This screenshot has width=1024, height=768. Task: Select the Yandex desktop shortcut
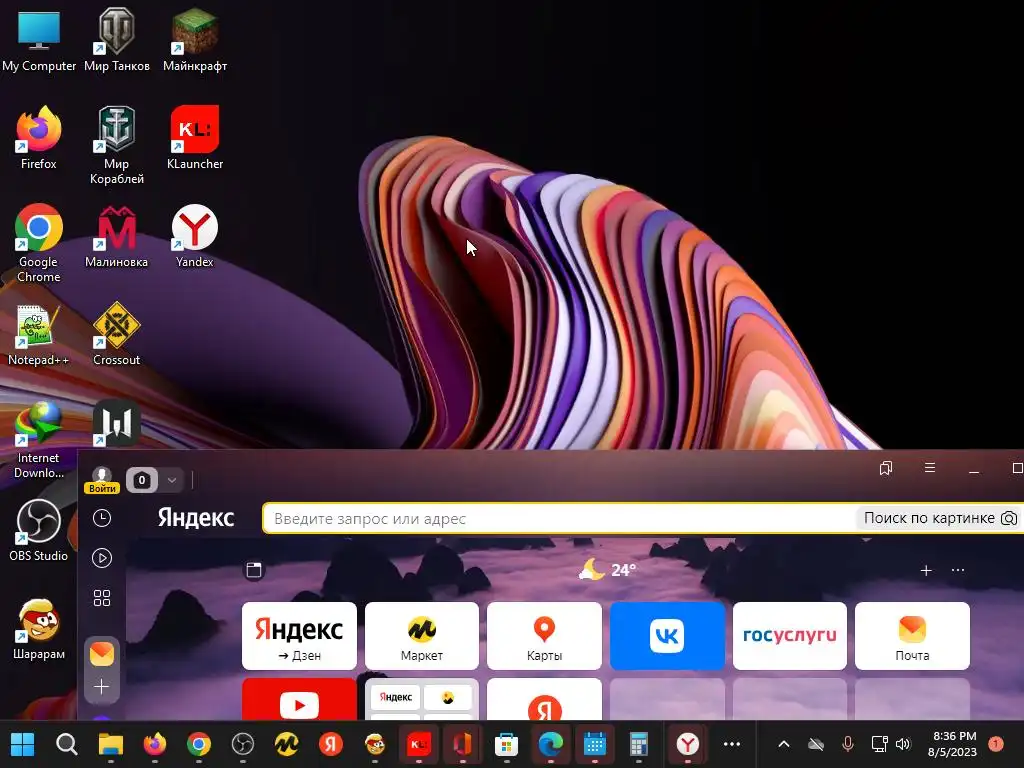point(195,236)
